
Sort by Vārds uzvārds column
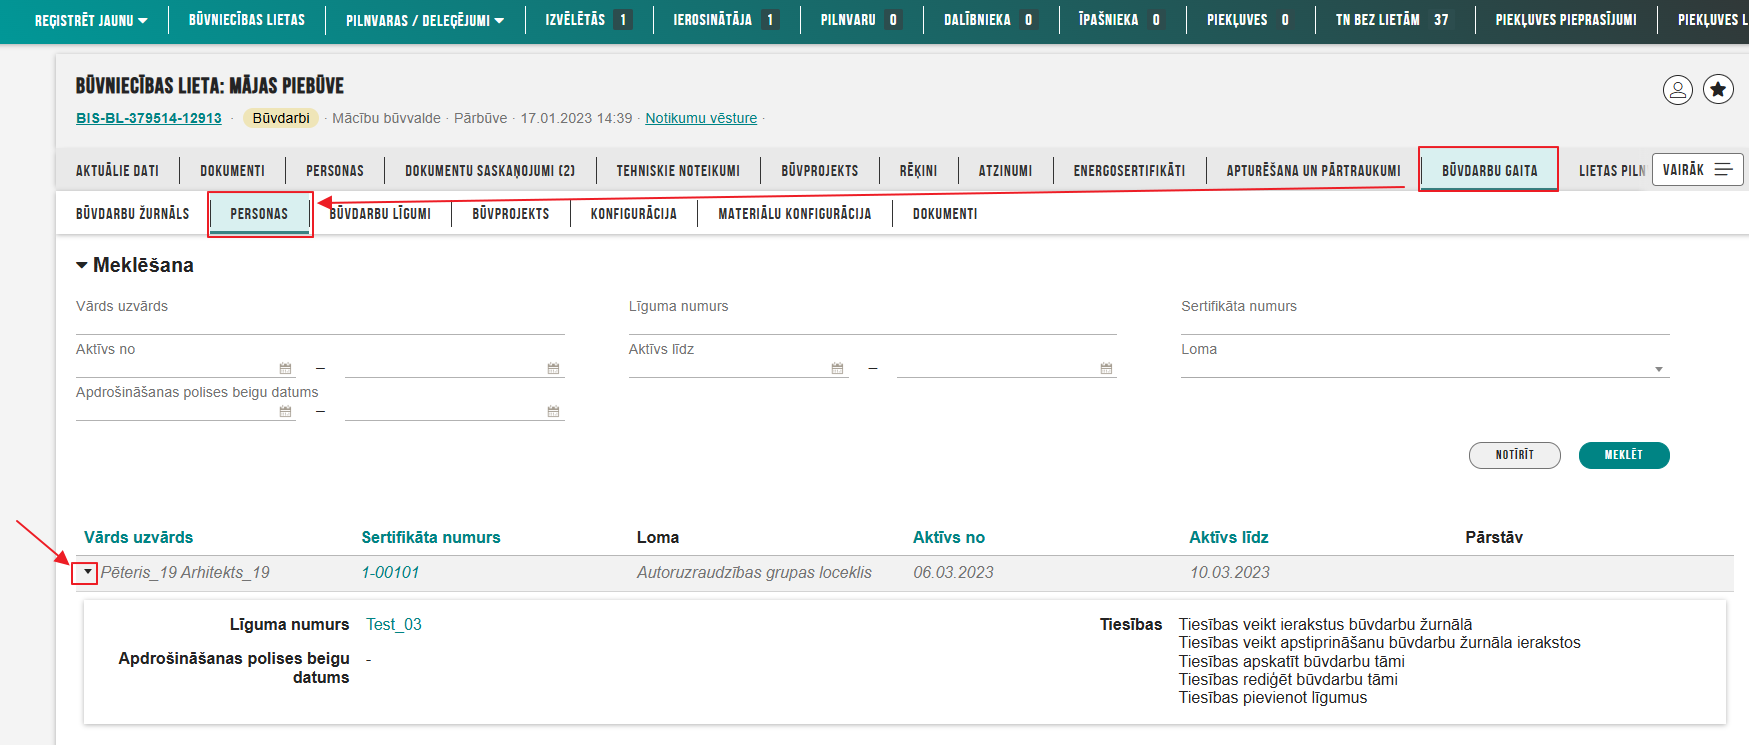click(139, 537)
